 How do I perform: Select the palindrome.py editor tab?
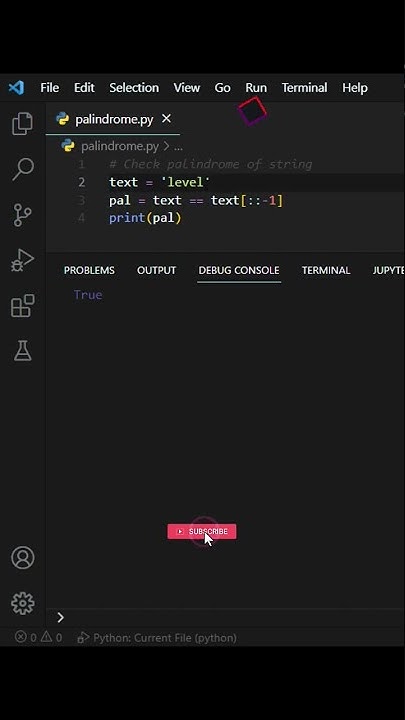113,119
